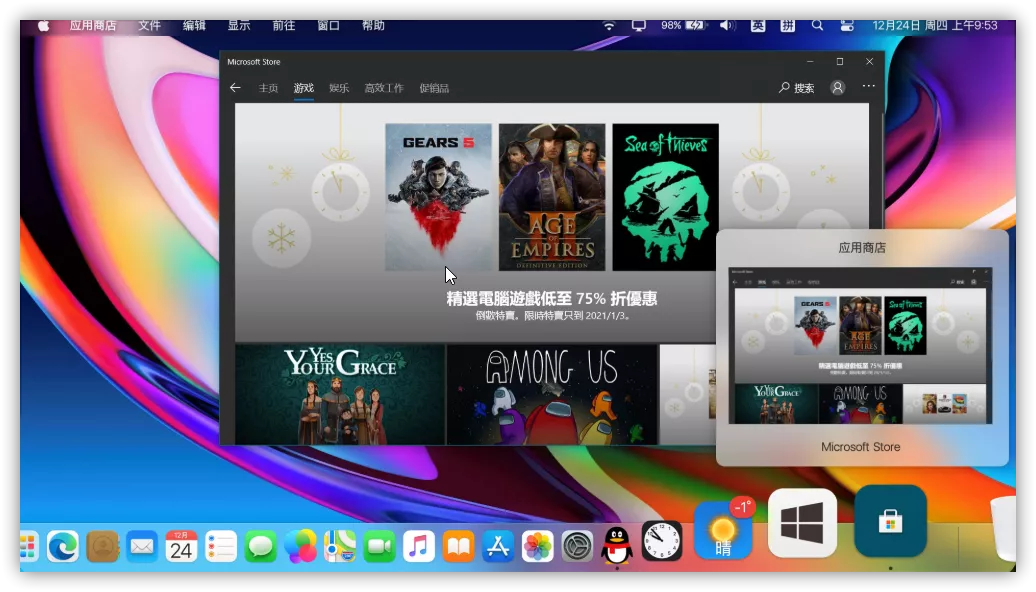
Task: Open the 前往 menu
Action: point(283,25)
